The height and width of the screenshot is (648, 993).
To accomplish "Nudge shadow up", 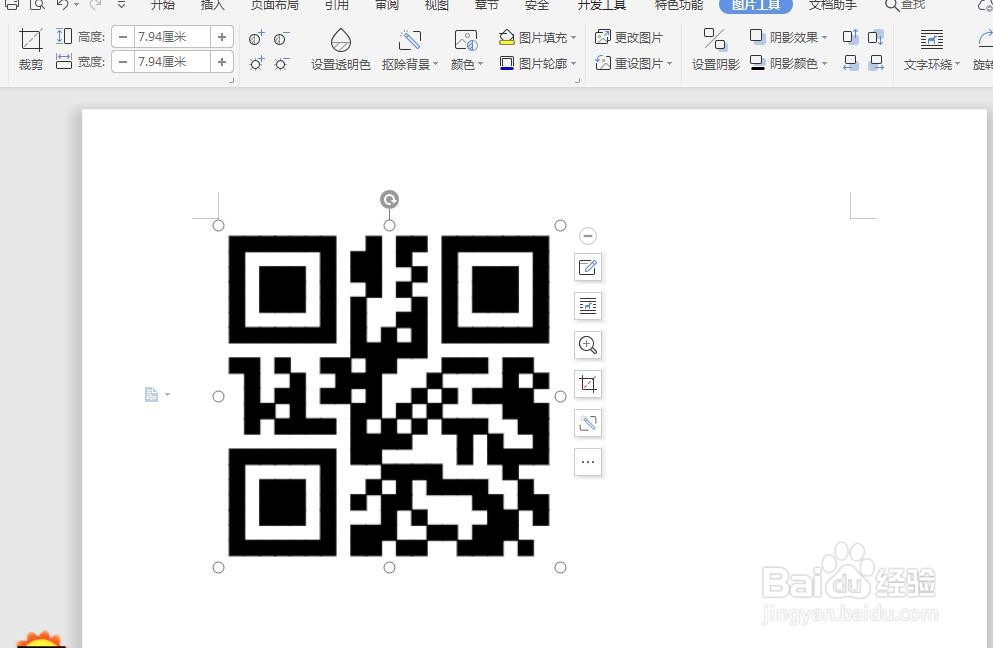I will pyautogui.click(x=851, y=37).
